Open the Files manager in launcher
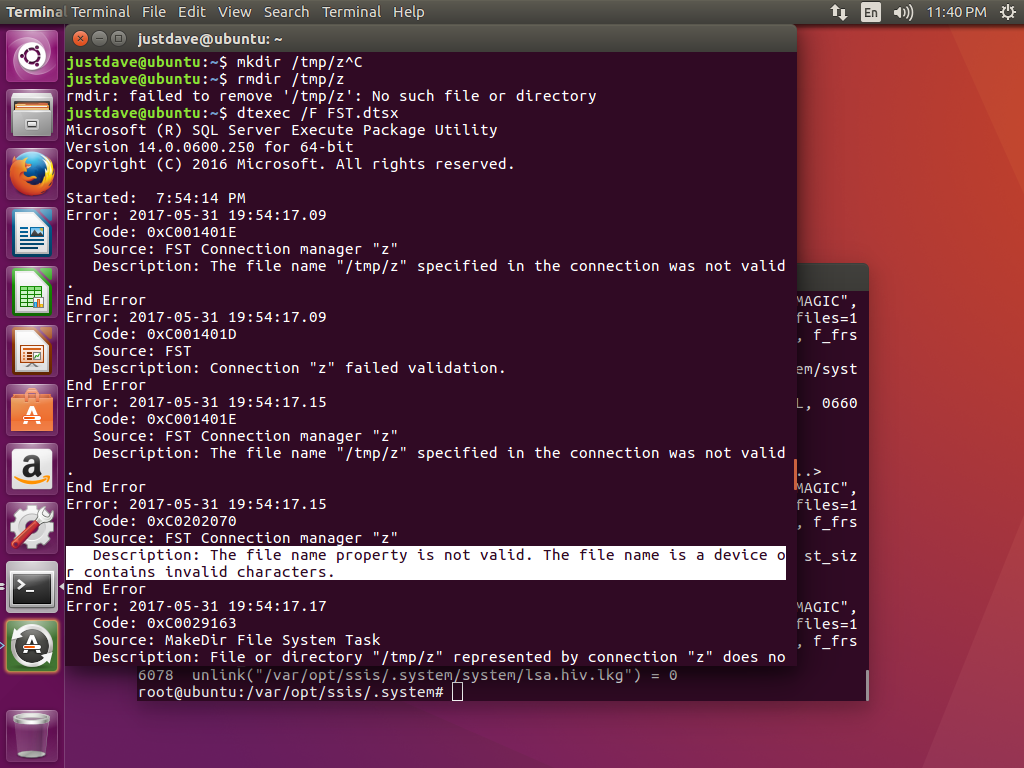1024x768 pixels. coord(32,116)
